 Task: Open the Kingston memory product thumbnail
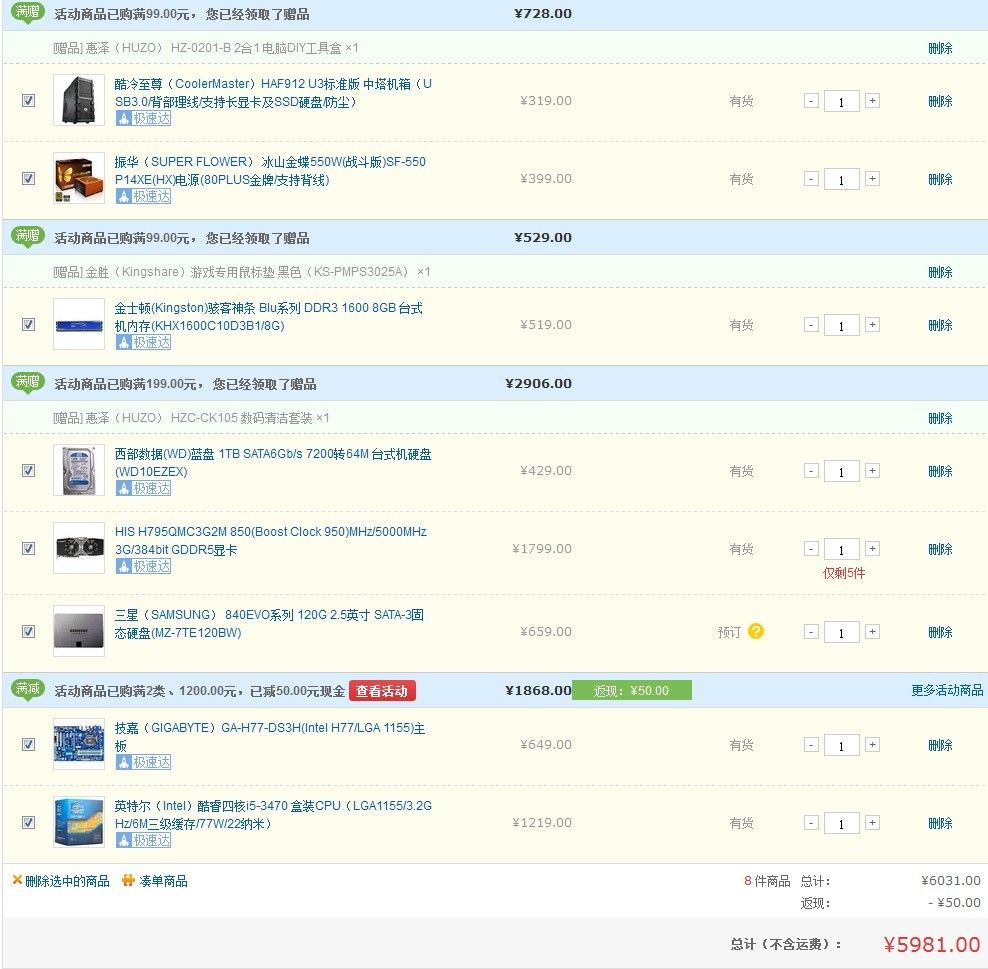[x=79, y=324]
